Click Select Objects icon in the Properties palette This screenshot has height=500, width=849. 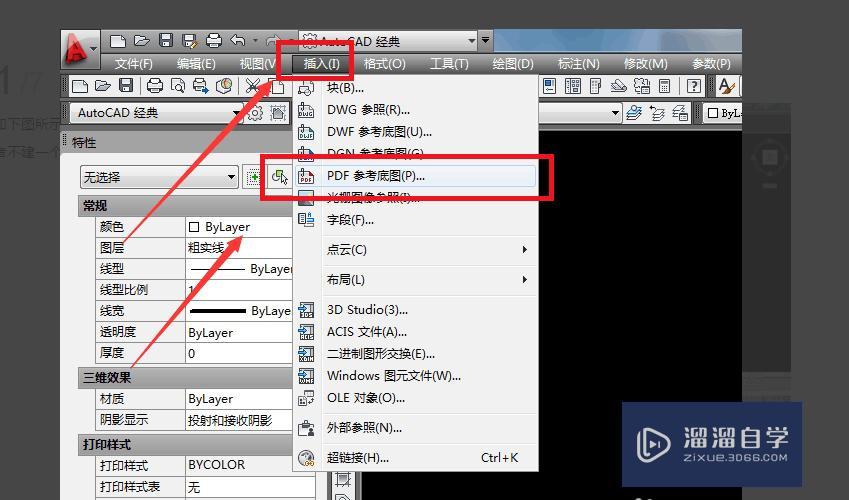point(279,177)
